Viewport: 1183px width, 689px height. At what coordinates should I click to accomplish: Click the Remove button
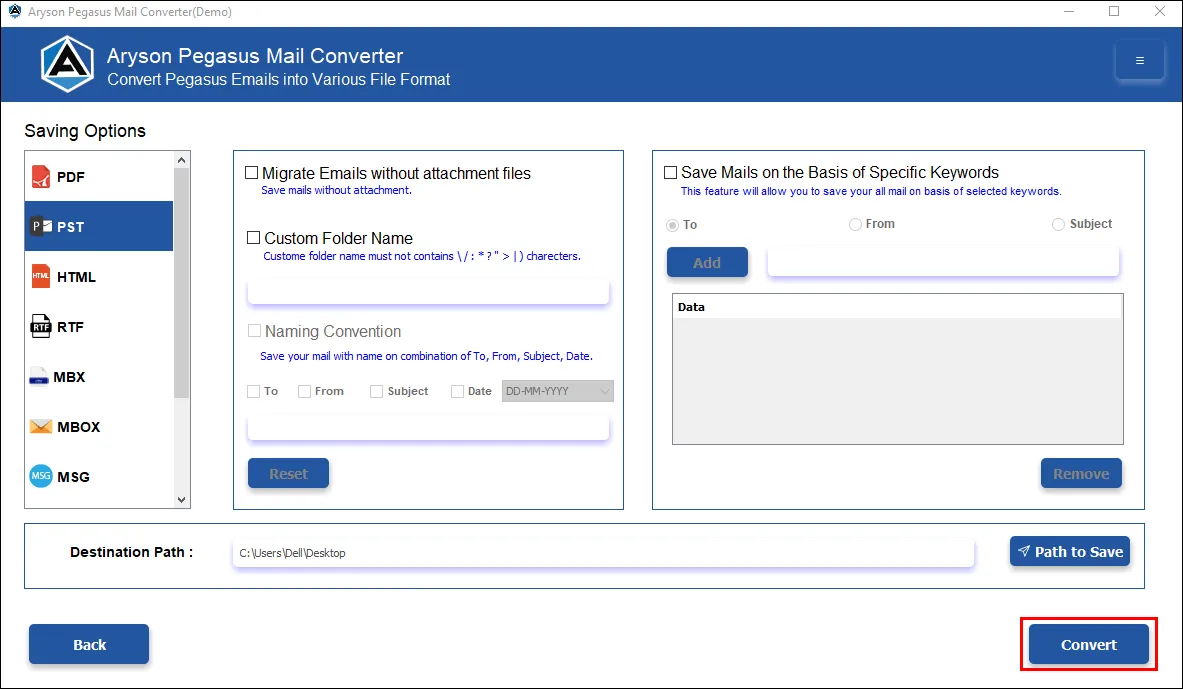tap(1081, 473)
